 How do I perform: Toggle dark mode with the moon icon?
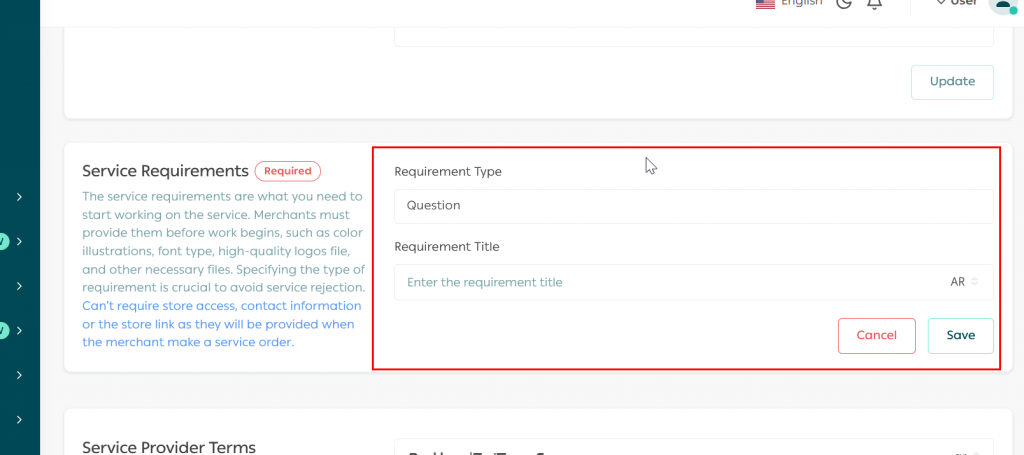[844, 3]
